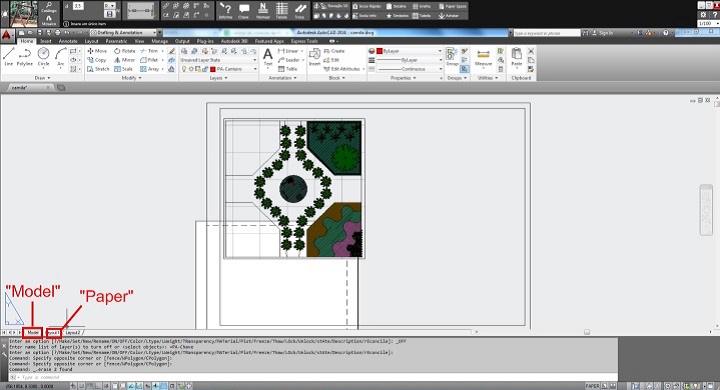The height and width of the screenshot is (390, 720).
Task: Open the Manage ribbon tab
Action: 159,41
